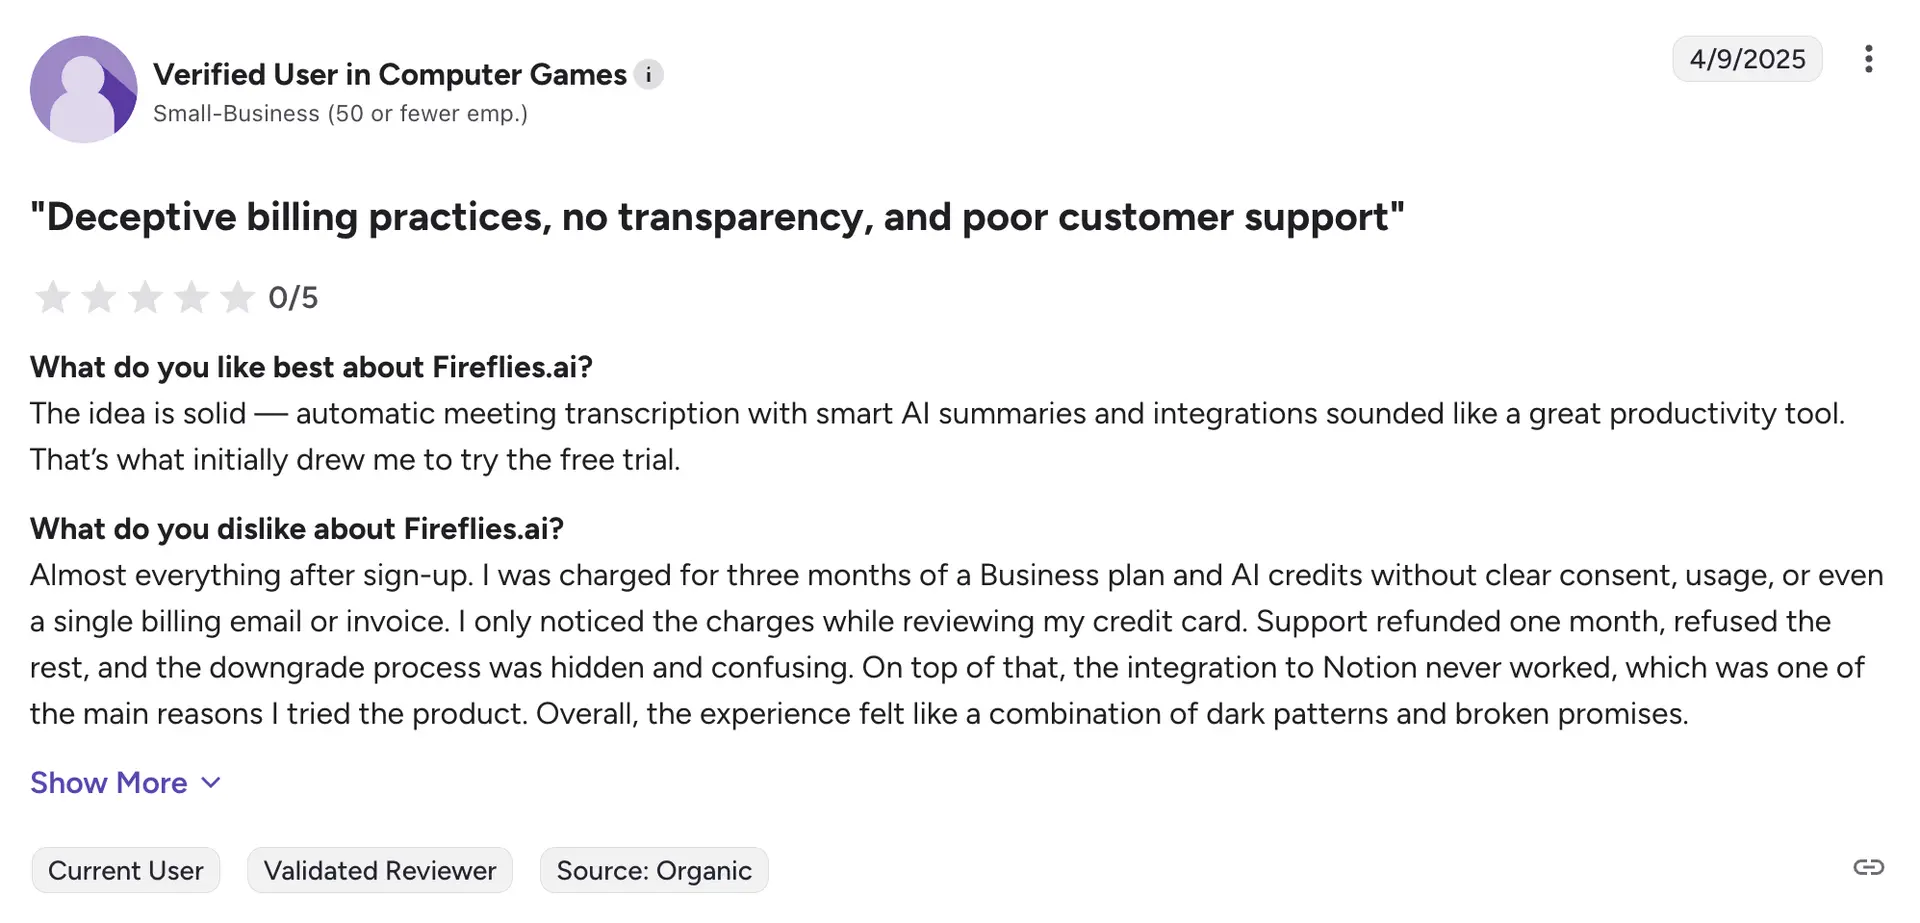1920x923 pixels.
Task: Click the second rating star
Action: click(98, 297)
